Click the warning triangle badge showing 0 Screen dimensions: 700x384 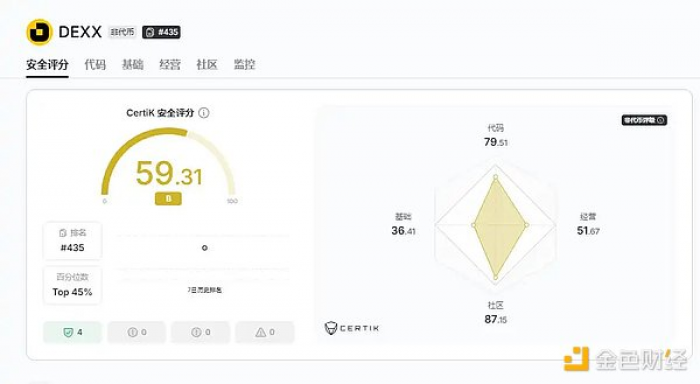[x=265, y=332]
